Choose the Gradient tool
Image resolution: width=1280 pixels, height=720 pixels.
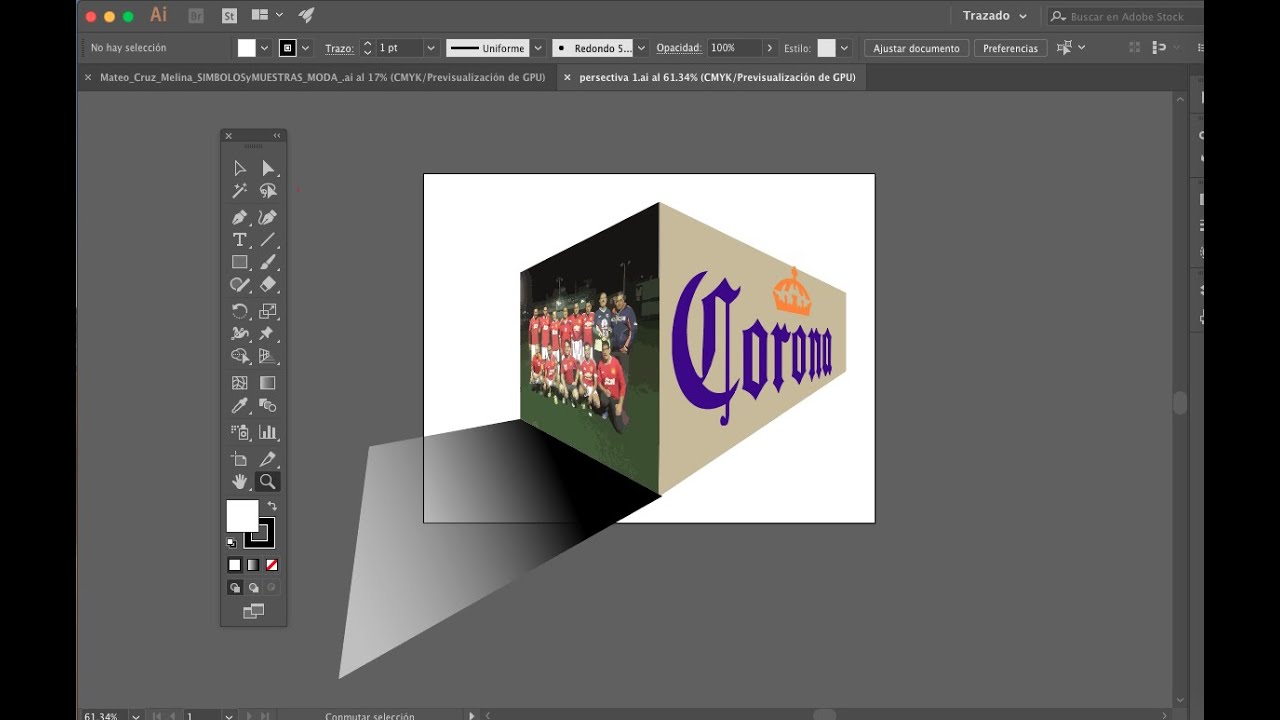267,383
